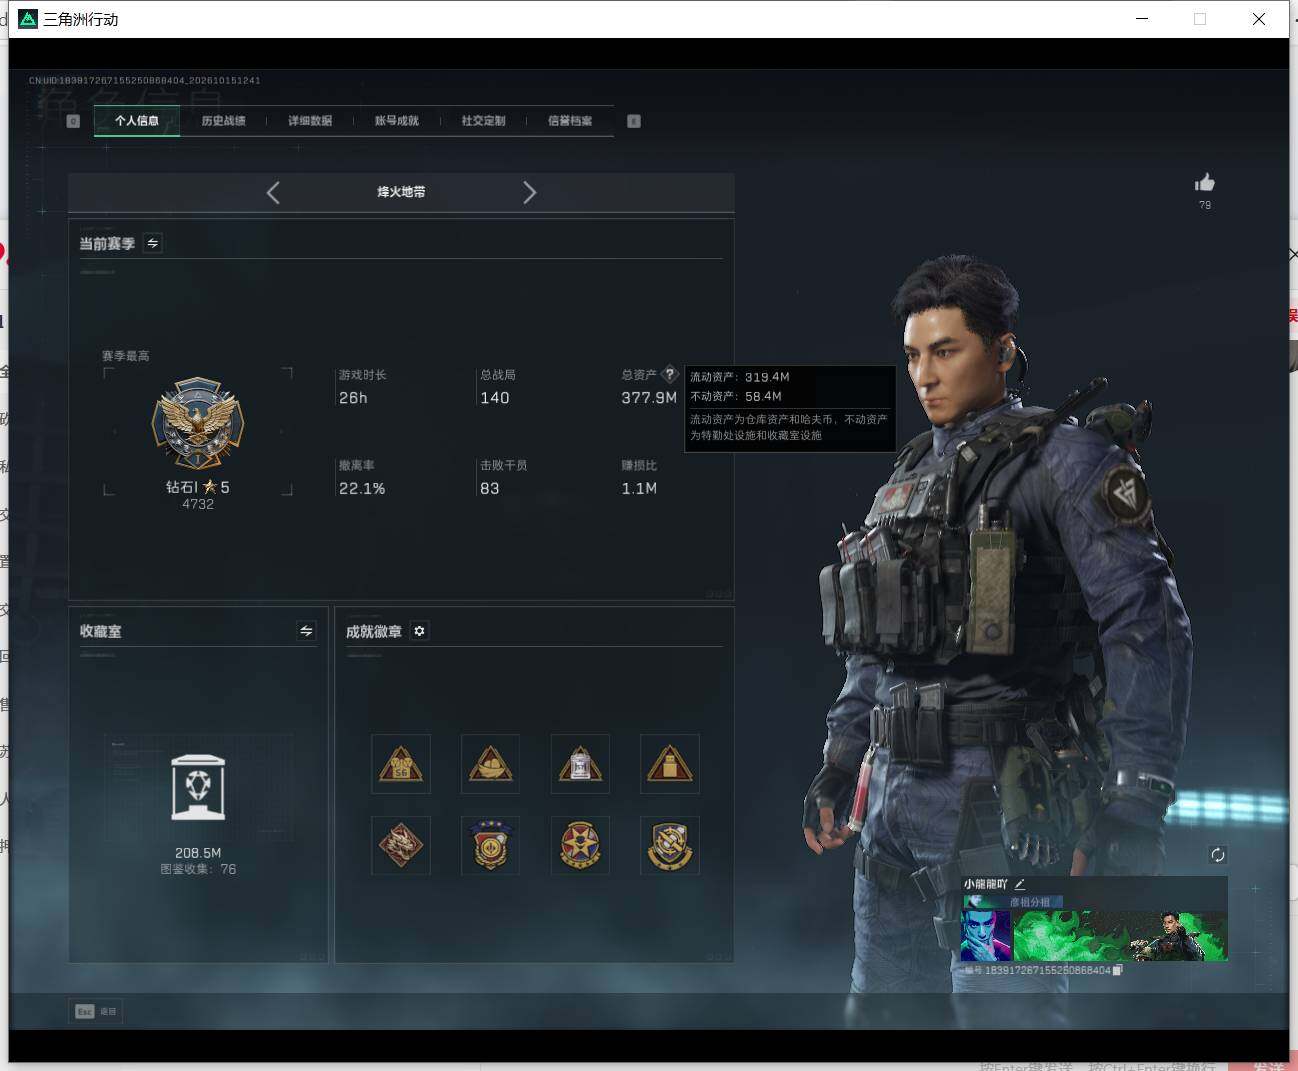Screen dimensions: 1298x1071
Task: Open the 信誉档案 tab
Action: pyautogui.click(x=570, y=121)
